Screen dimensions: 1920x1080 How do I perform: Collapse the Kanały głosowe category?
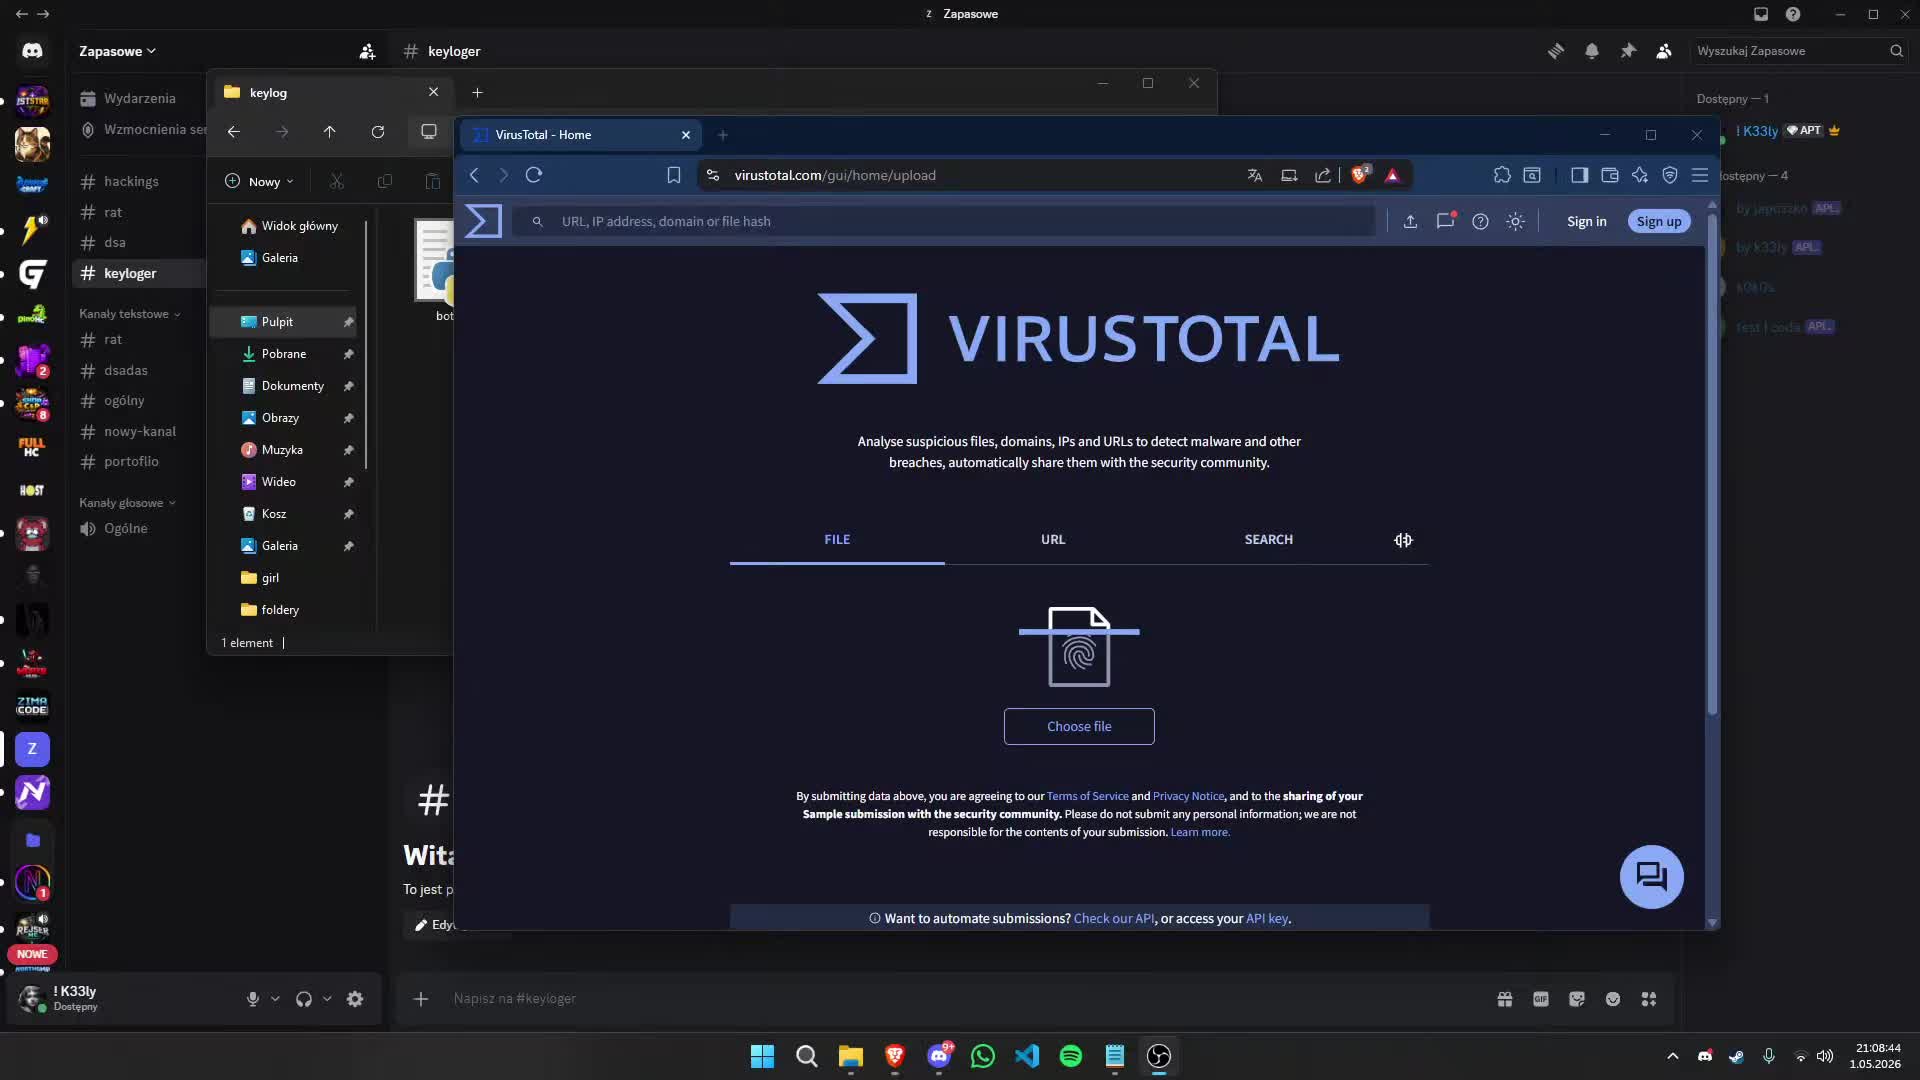127,503
